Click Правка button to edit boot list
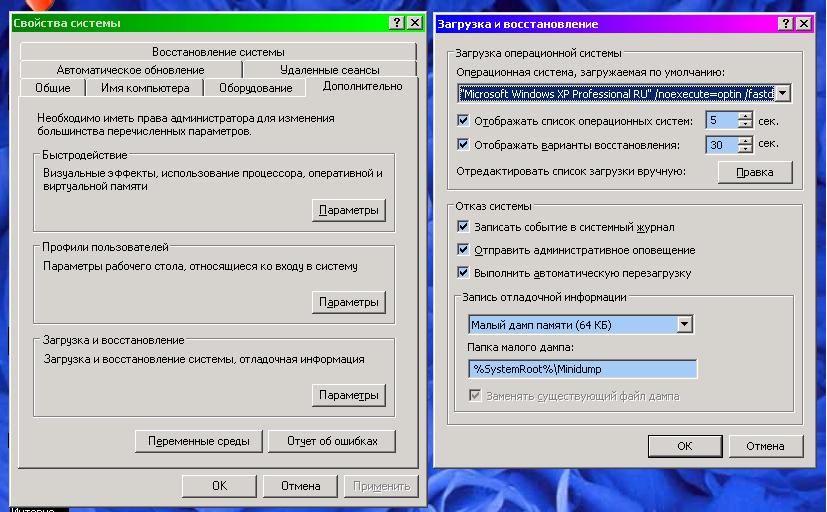Viewport: 827px width, 512px height. point(754,172)
